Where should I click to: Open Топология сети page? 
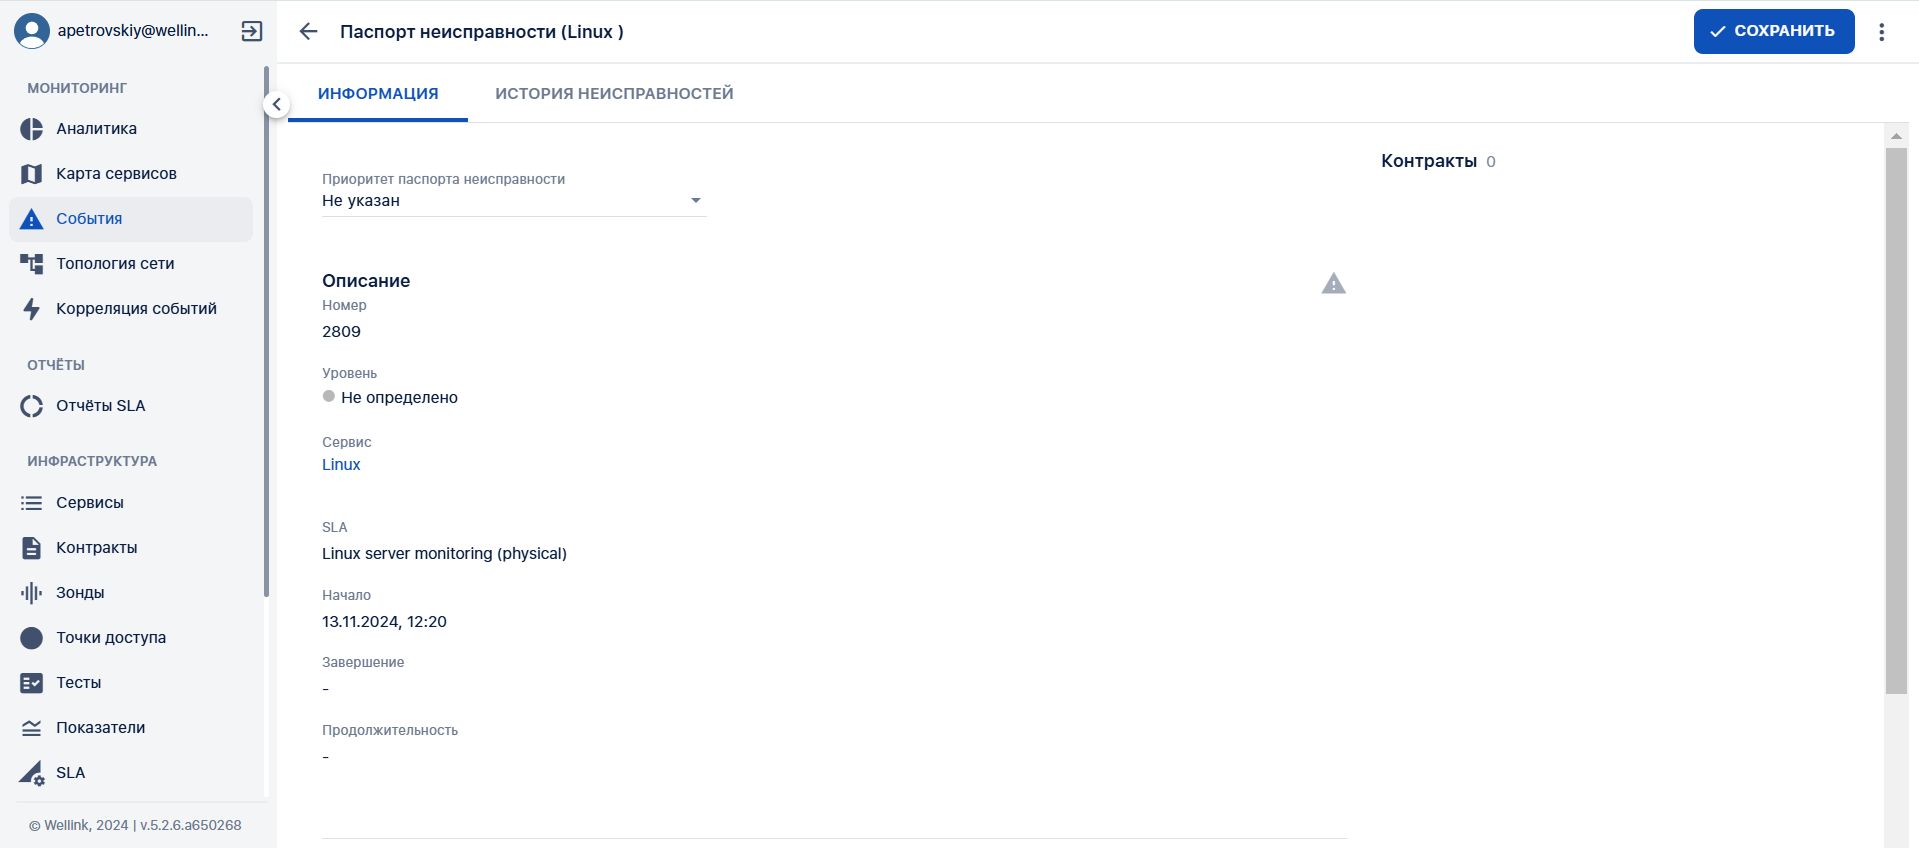(x=131, y=264)
